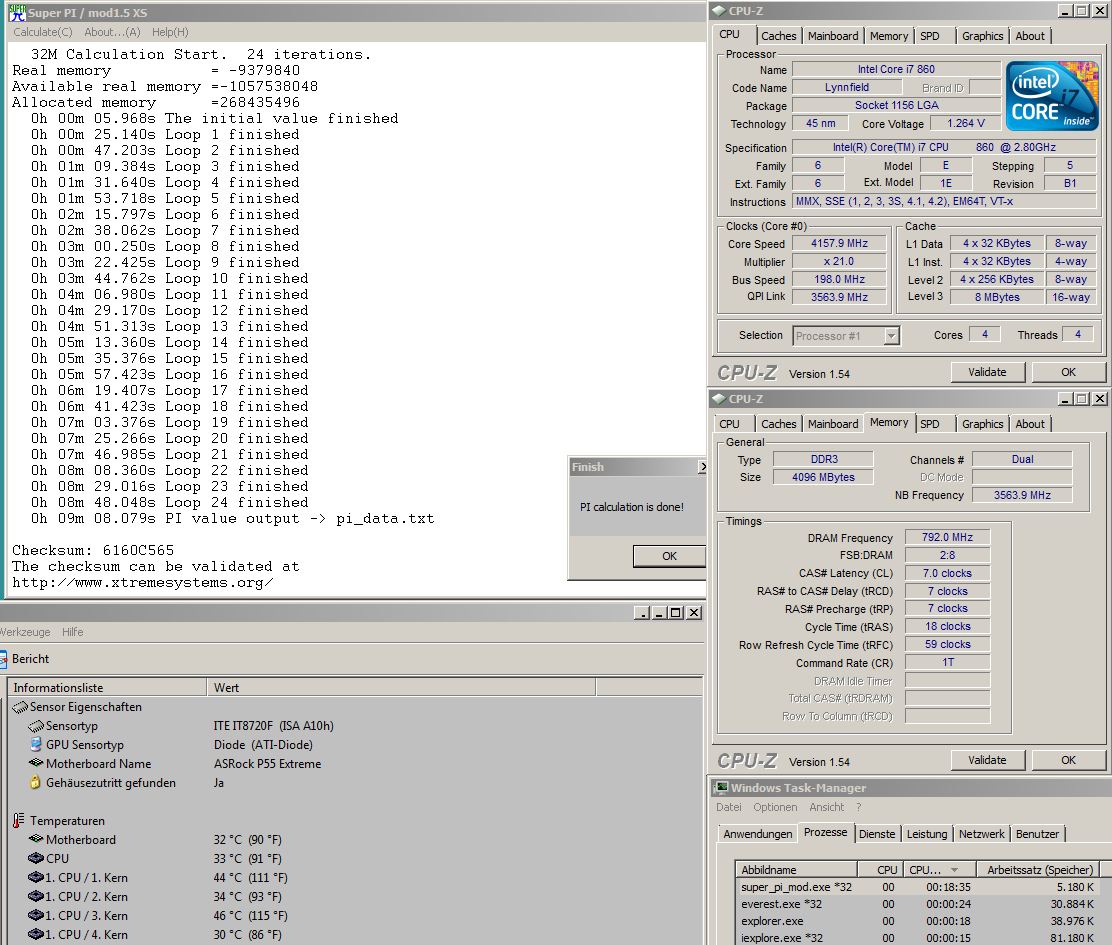Click the CPU temperature chip icon

point(35,859)
